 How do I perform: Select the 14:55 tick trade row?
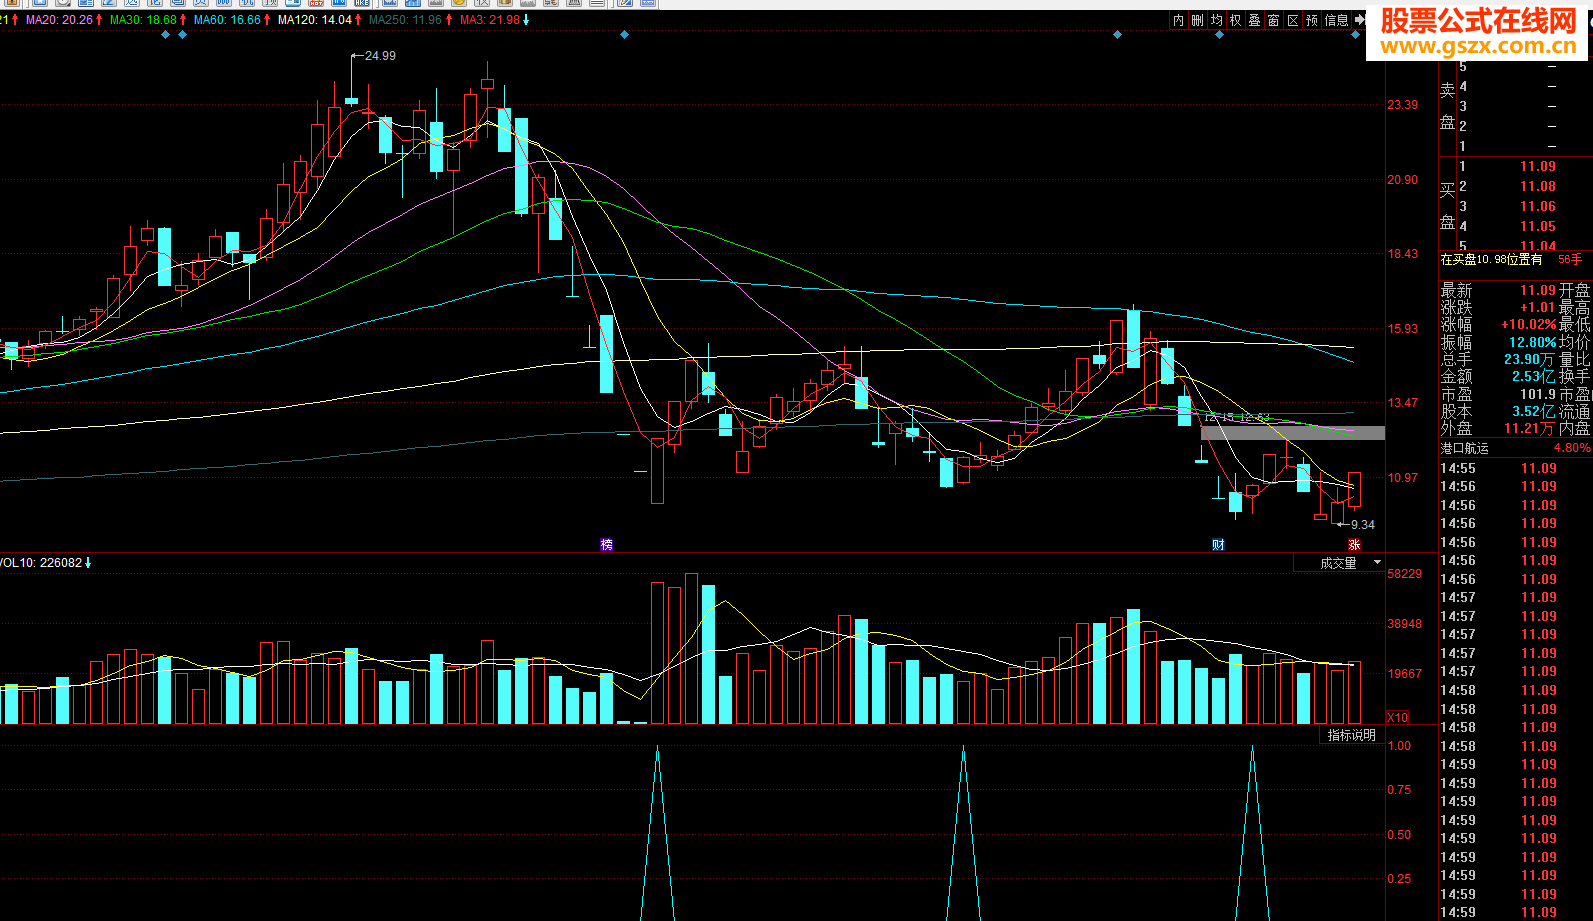(x=1515, y=468)
